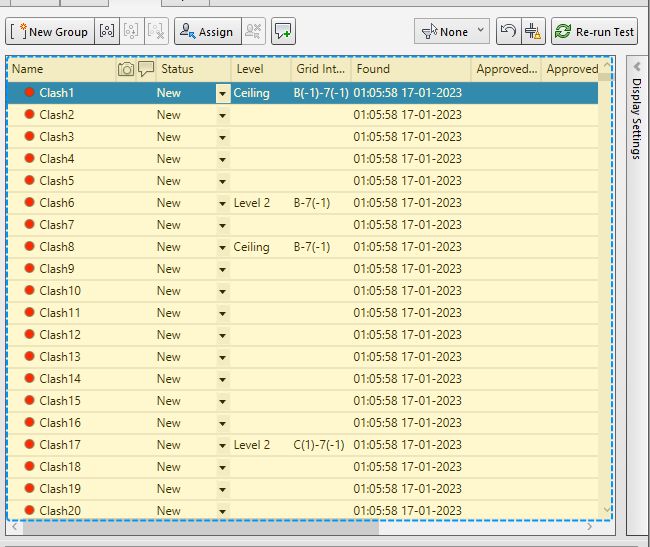Click the horizontal scrollbar at bottom

pos(200,528)
